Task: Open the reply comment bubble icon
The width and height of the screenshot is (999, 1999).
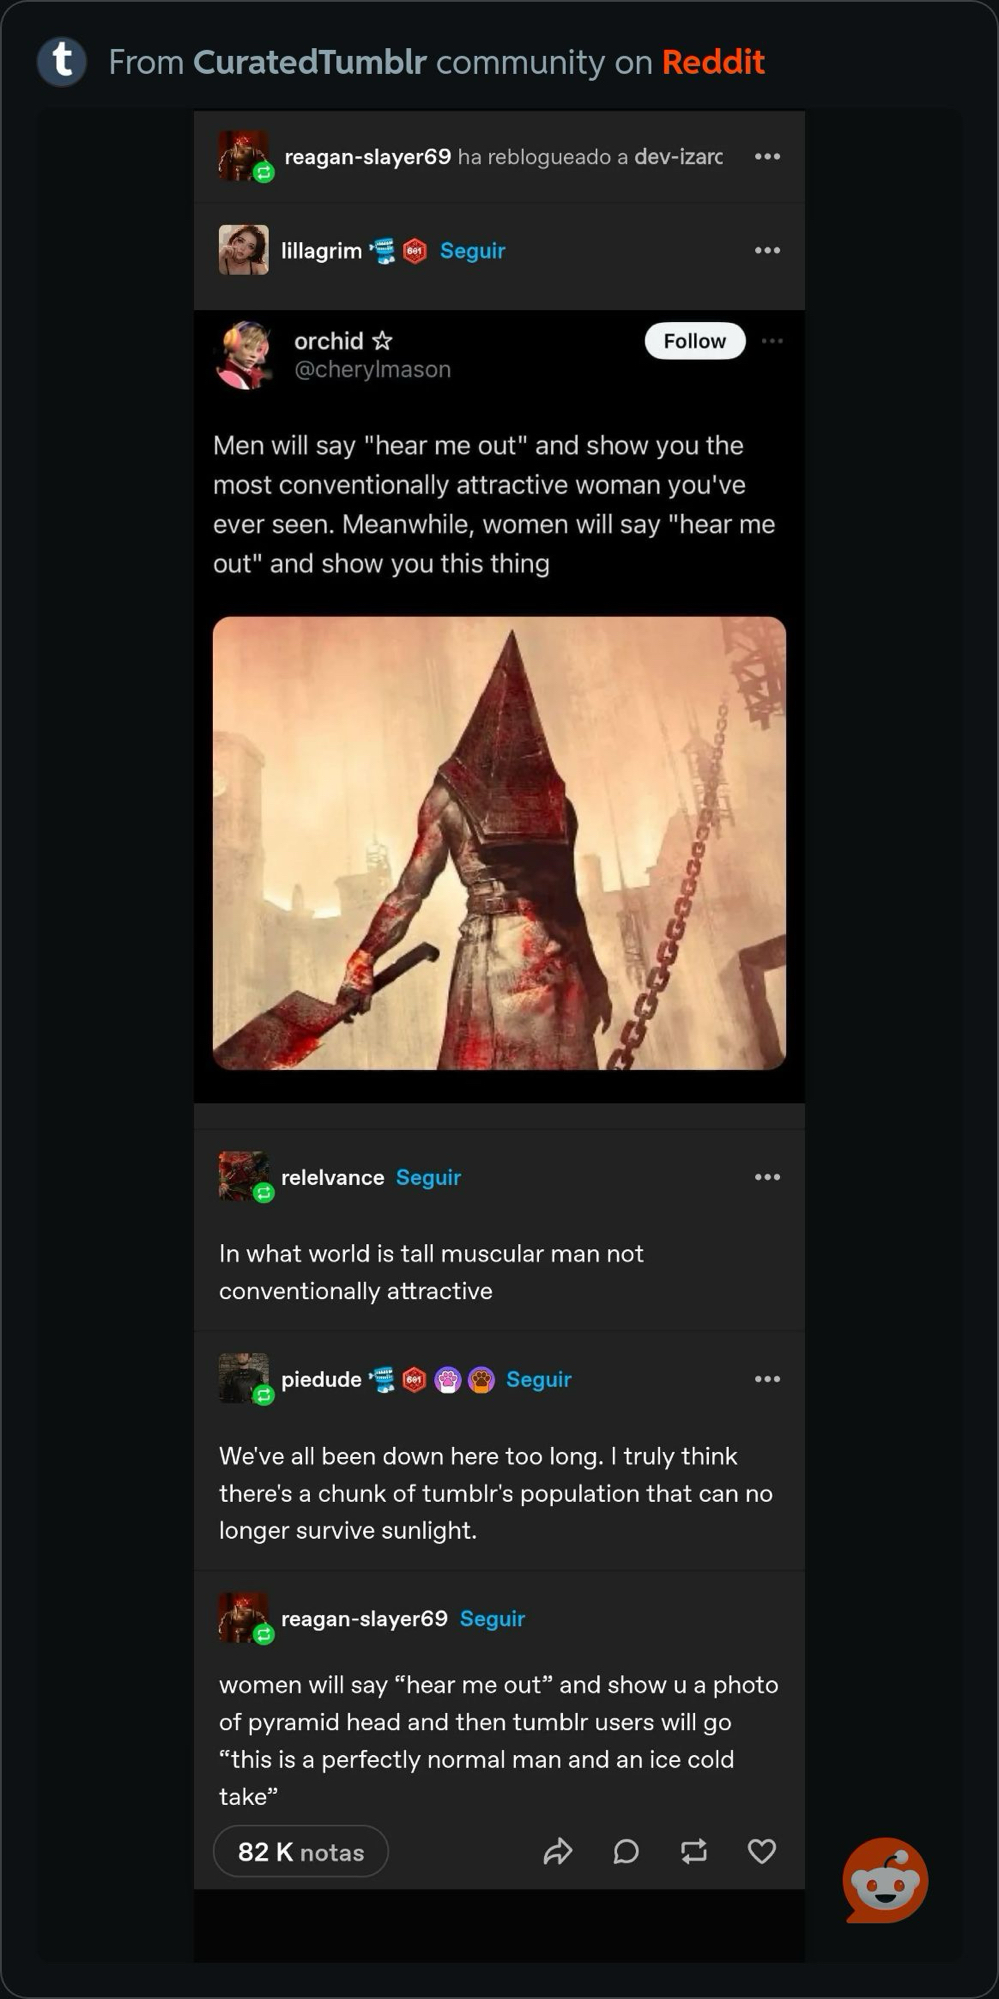Action: 626,1852
